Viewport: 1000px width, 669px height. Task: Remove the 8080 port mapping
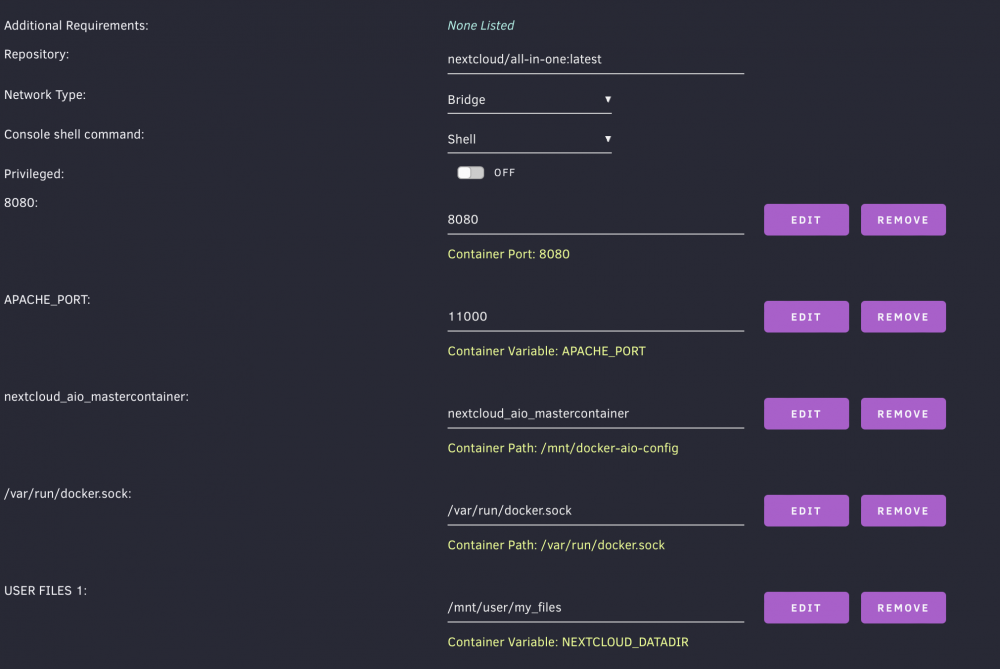pyautogui.click(x=903, y=220)
